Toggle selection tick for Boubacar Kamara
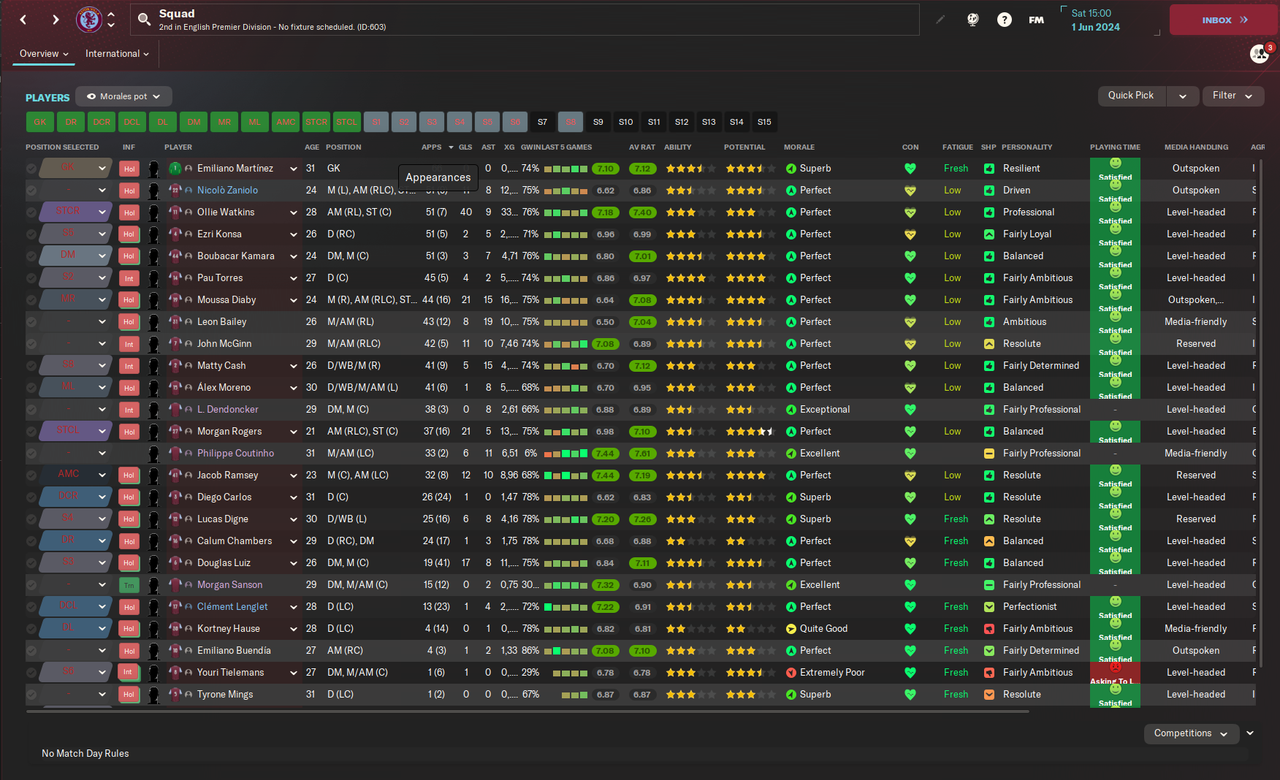The height and width of the screenshot is (780, 1280). (31, 256)
